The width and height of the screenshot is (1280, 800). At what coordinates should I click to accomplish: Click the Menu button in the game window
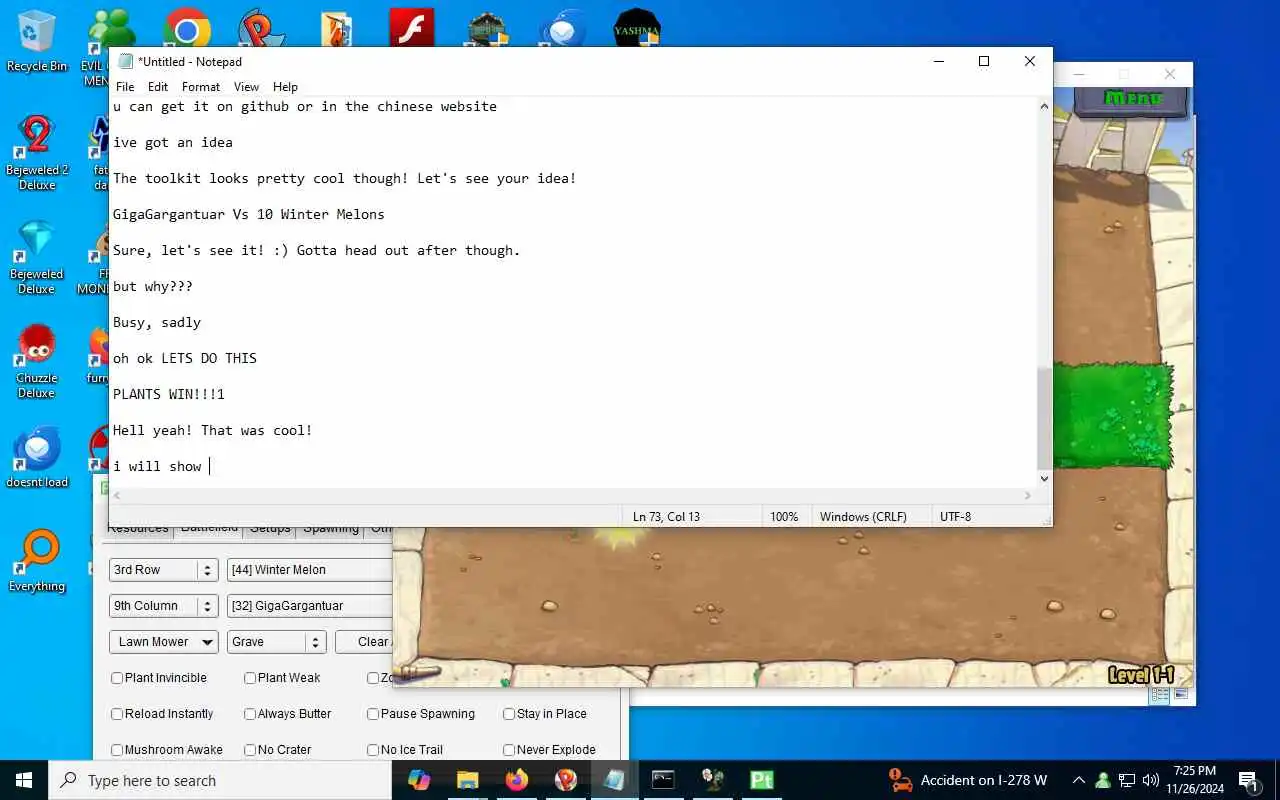pos(1133,98)
